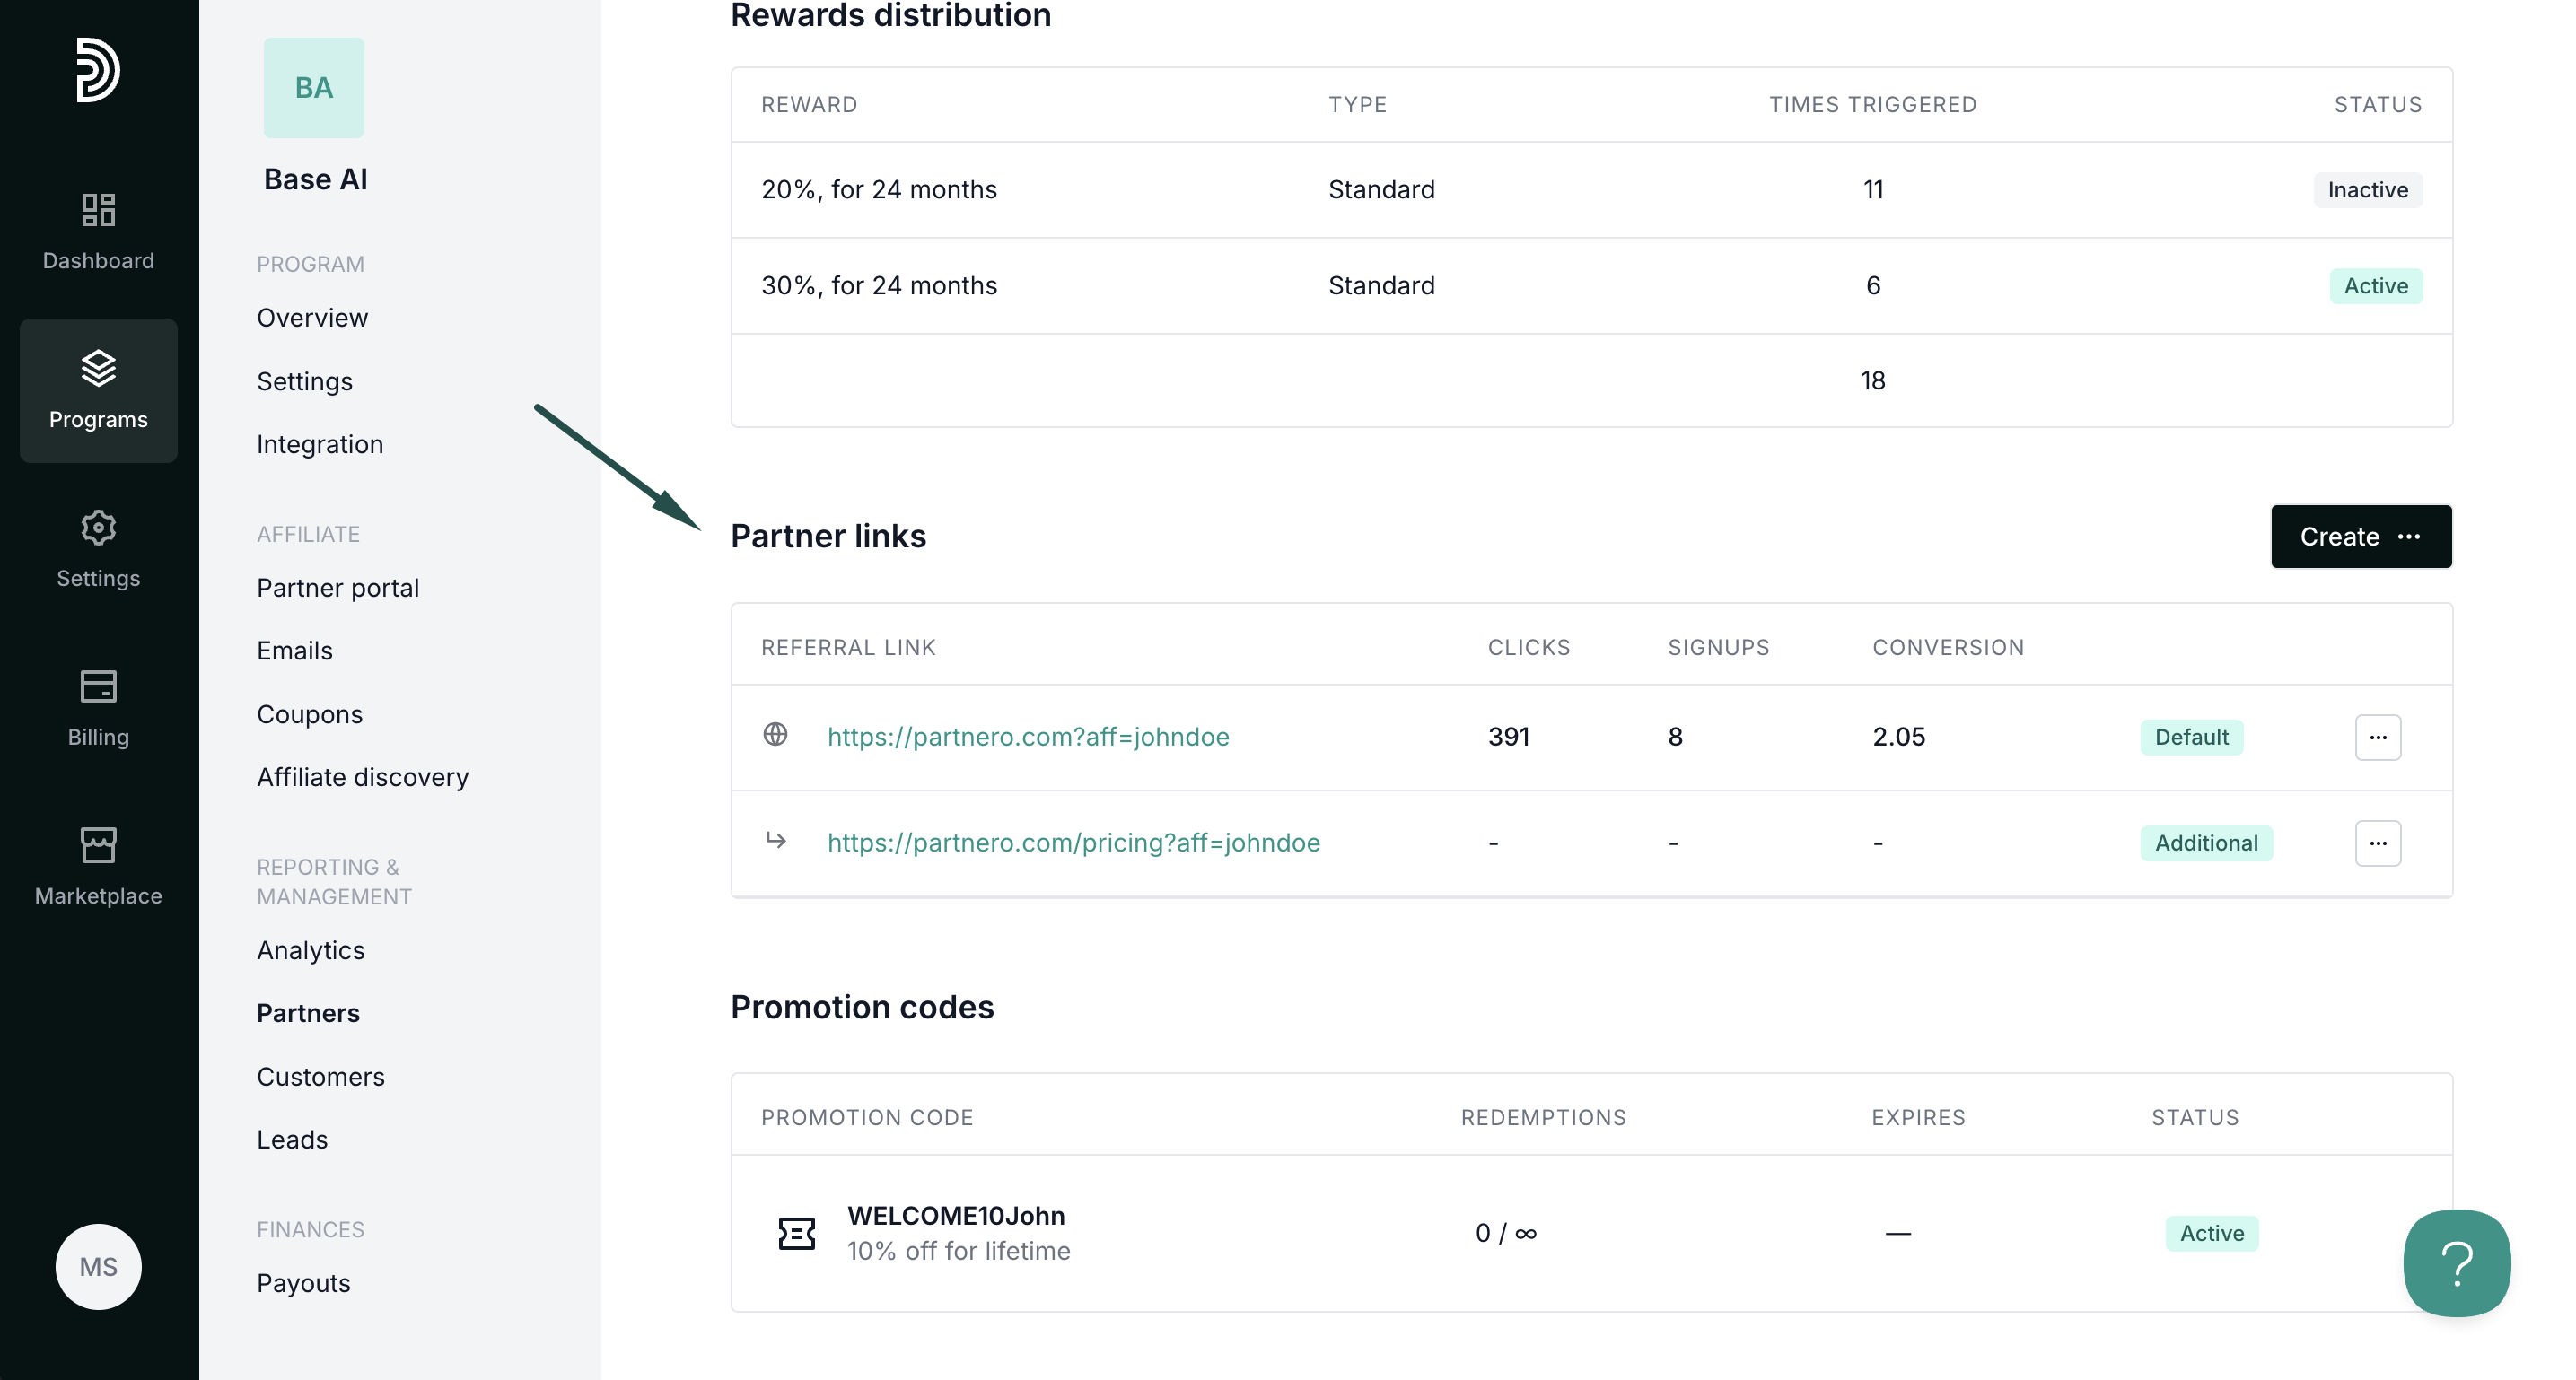2576x1380 pixels.
Task: Open the Dashboard sidebar icon
Action: click(98, 210)
